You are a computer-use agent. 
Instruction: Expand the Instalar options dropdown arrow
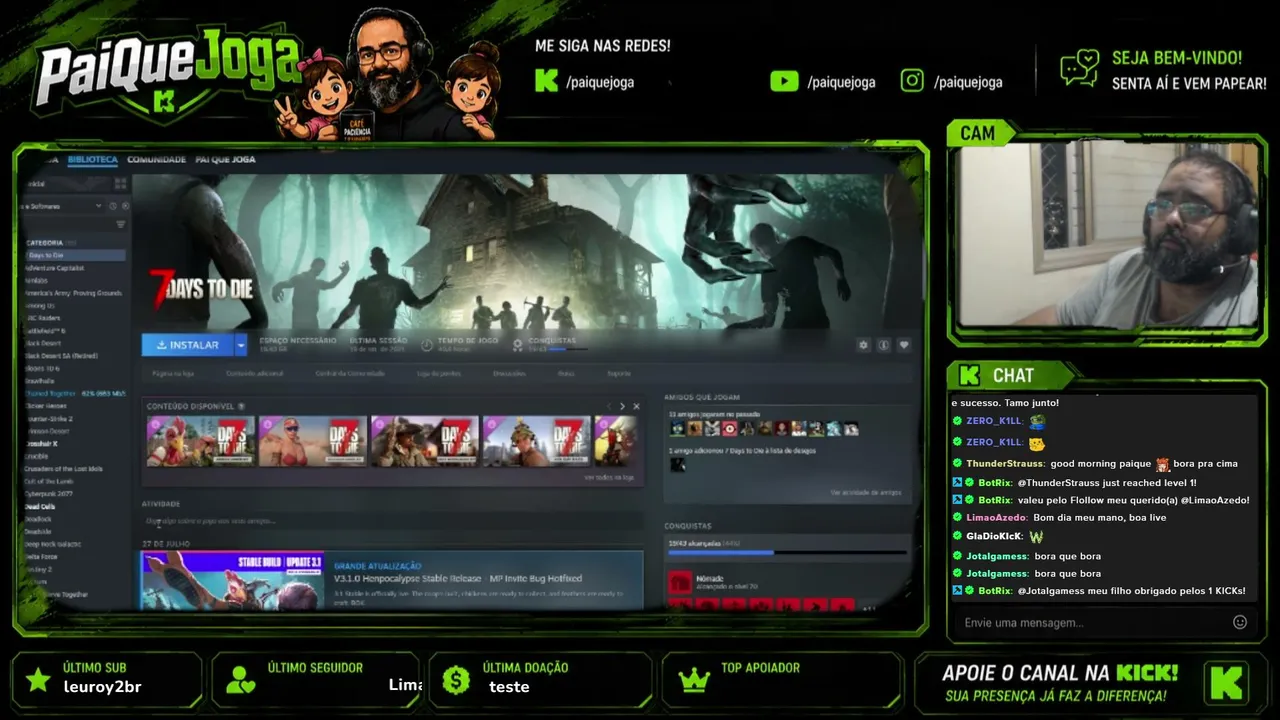click(x=240, y=345)
